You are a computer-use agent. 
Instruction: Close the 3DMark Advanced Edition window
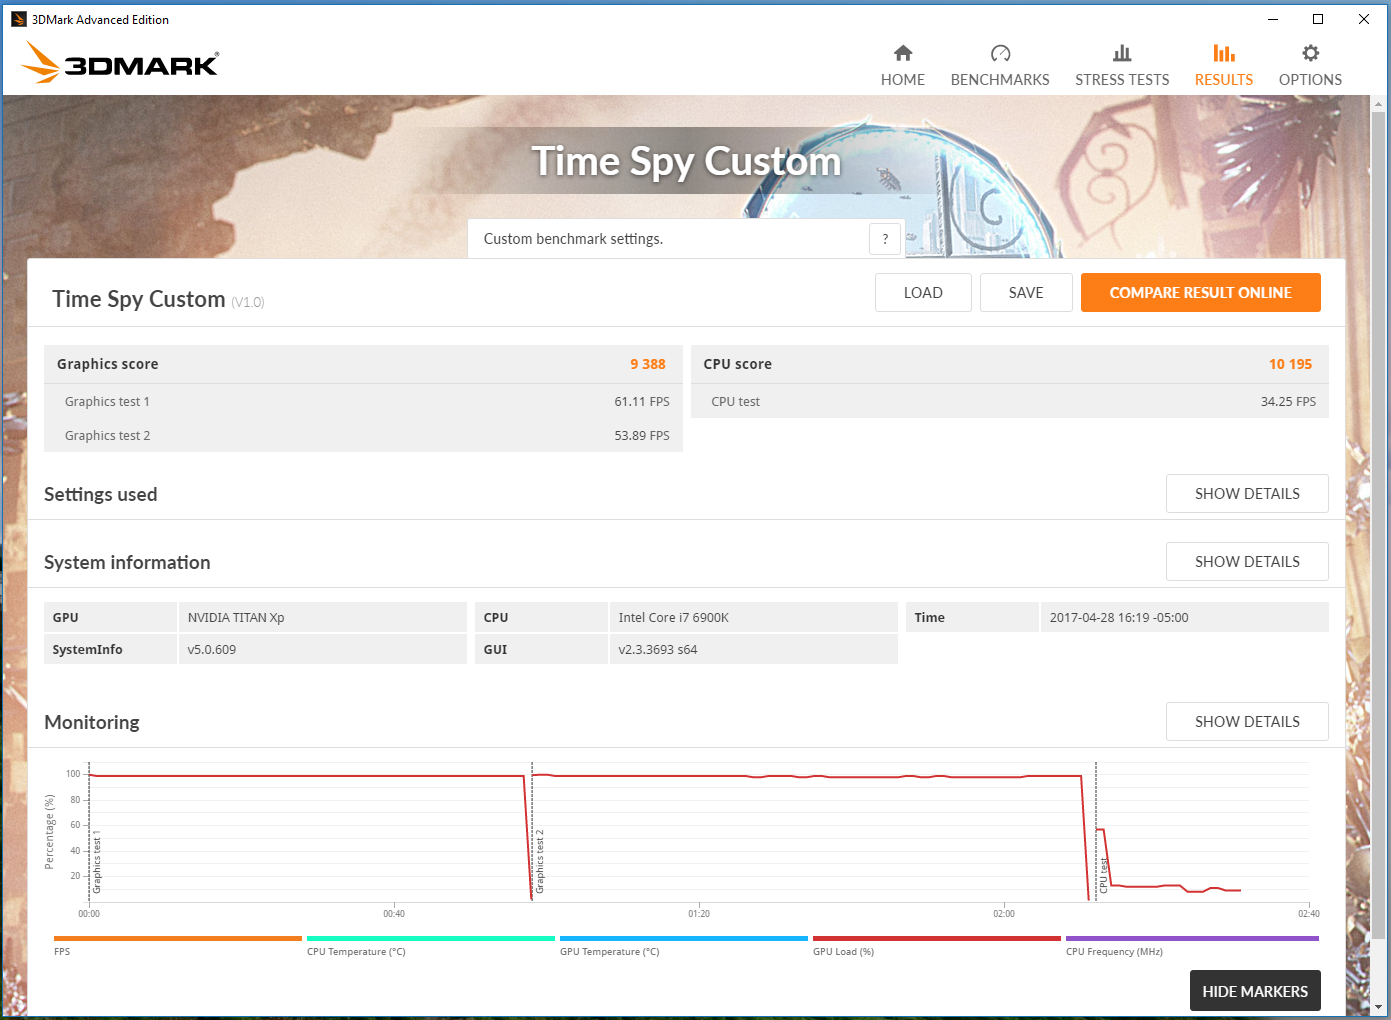pyautogui.click(x=1364, y=19)
